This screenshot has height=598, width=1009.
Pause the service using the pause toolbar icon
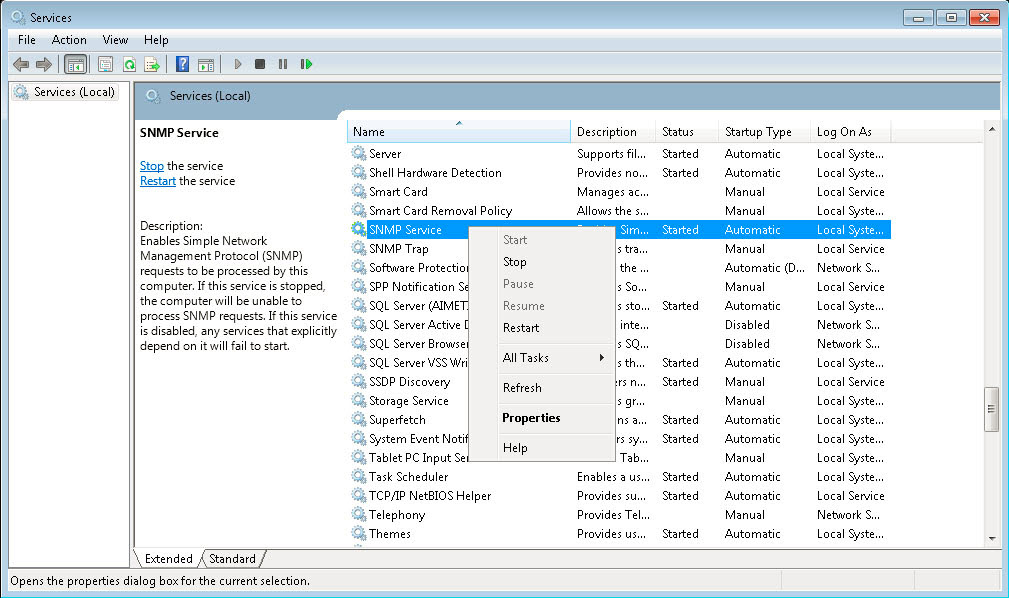[x=284, y=64]
